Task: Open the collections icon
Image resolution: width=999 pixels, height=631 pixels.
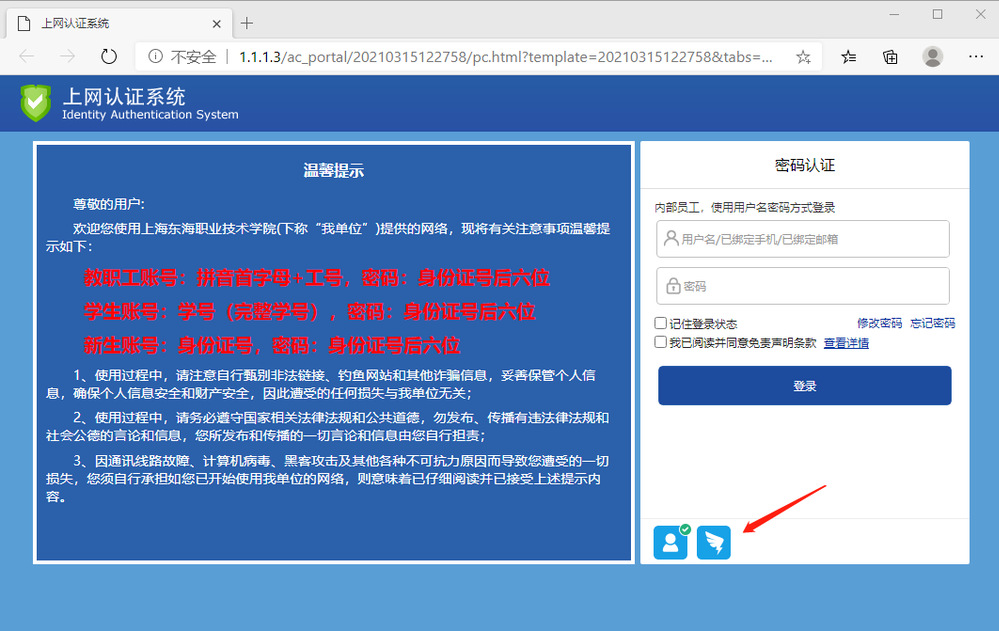Action: [x=890, y=57]
